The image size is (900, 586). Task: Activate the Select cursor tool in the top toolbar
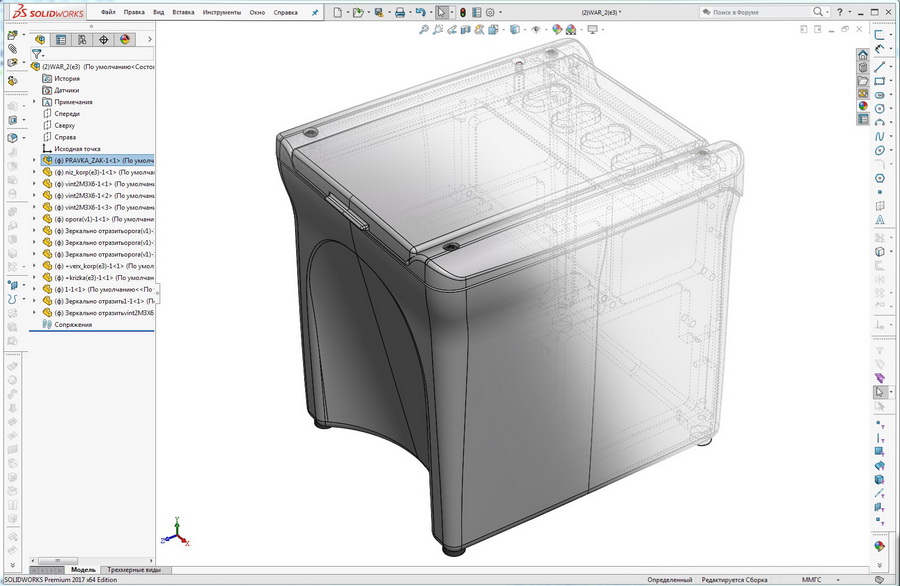[x=441, y=12]
